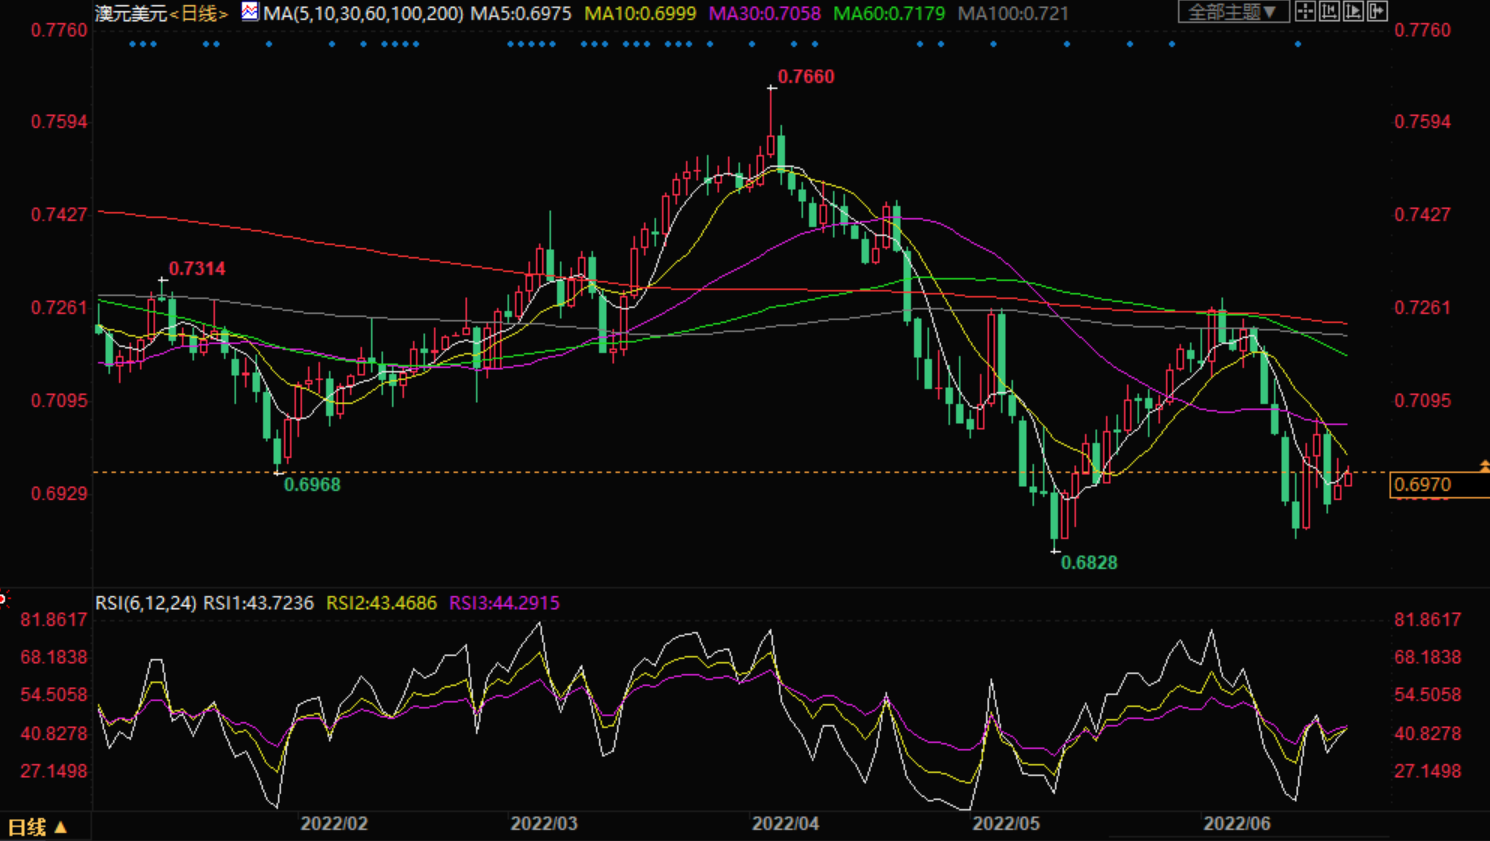Select the MA(5,10,30,60,100,200) indicator label
Image resolution: width=1490 pixels, height=841 pixels.
(x=363, y=14)
